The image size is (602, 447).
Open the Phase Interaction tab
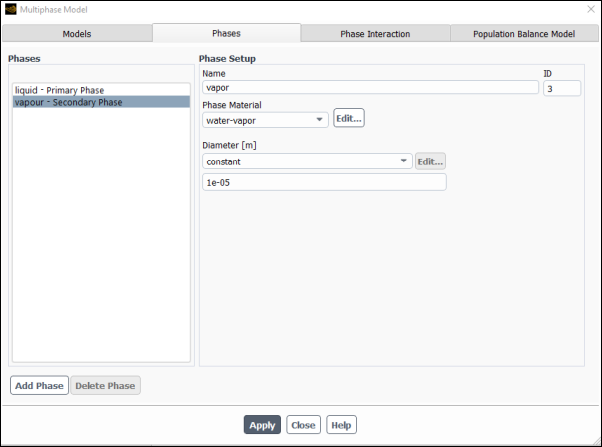point(375,33)
